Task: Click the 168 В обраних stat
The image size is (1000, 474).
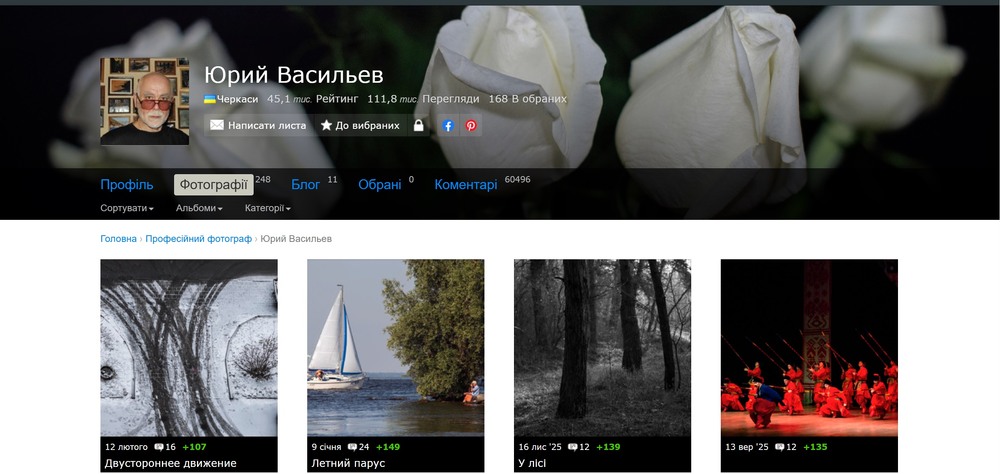Action: tap(527, 100)
